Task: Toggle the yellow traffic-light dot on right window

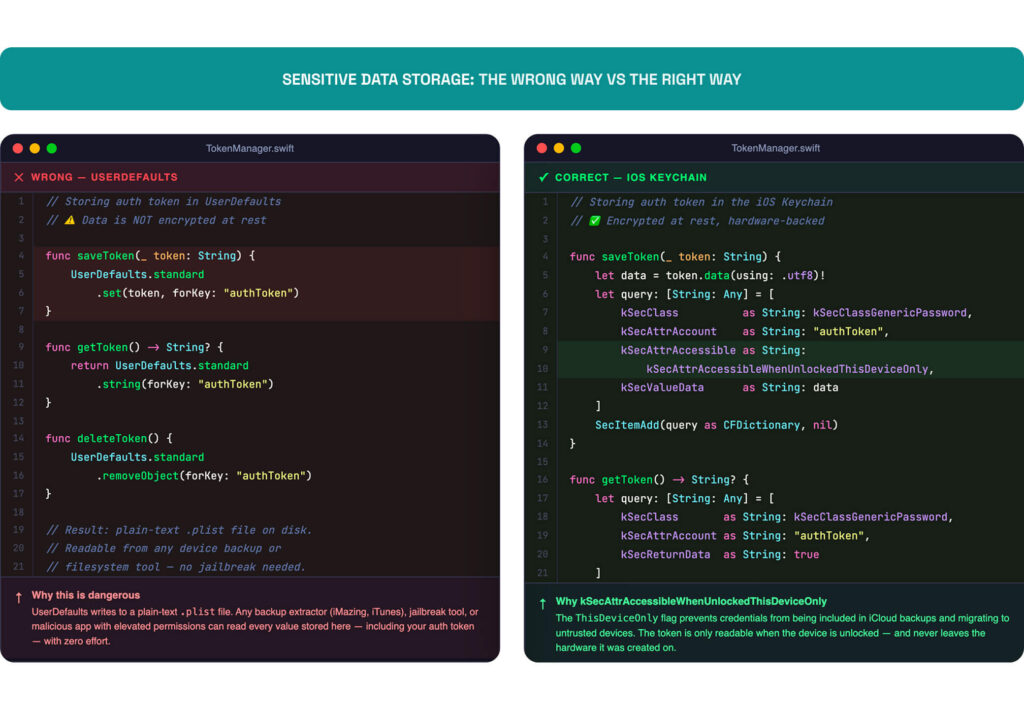Action: pos(557,147)
